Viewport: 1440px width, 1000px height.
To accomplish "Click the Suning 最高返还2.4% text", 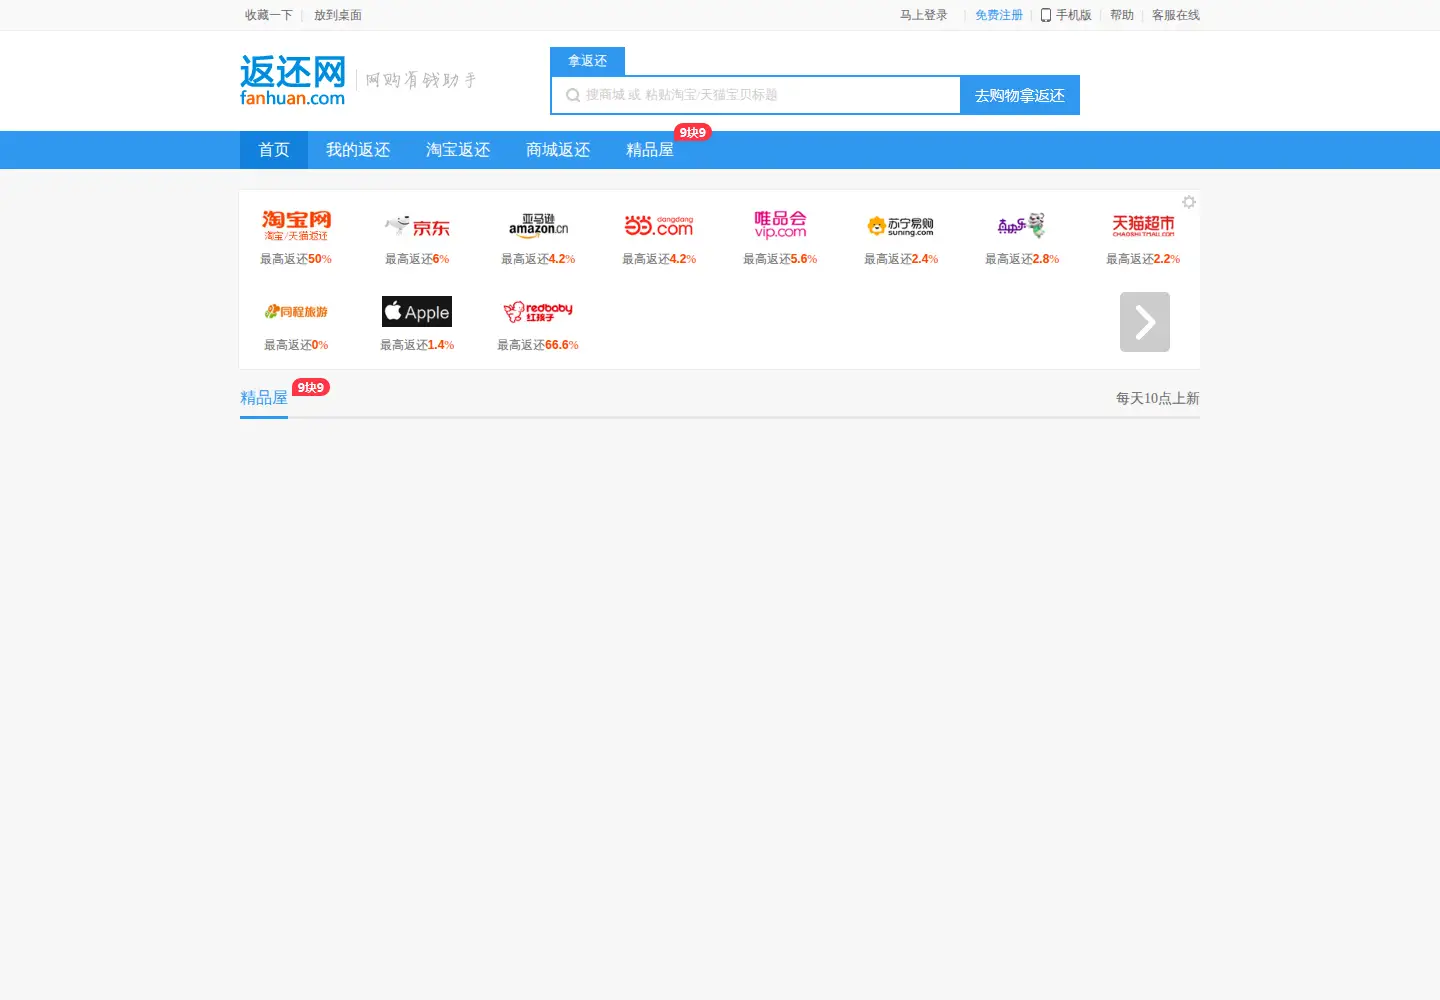I will 901,259.
